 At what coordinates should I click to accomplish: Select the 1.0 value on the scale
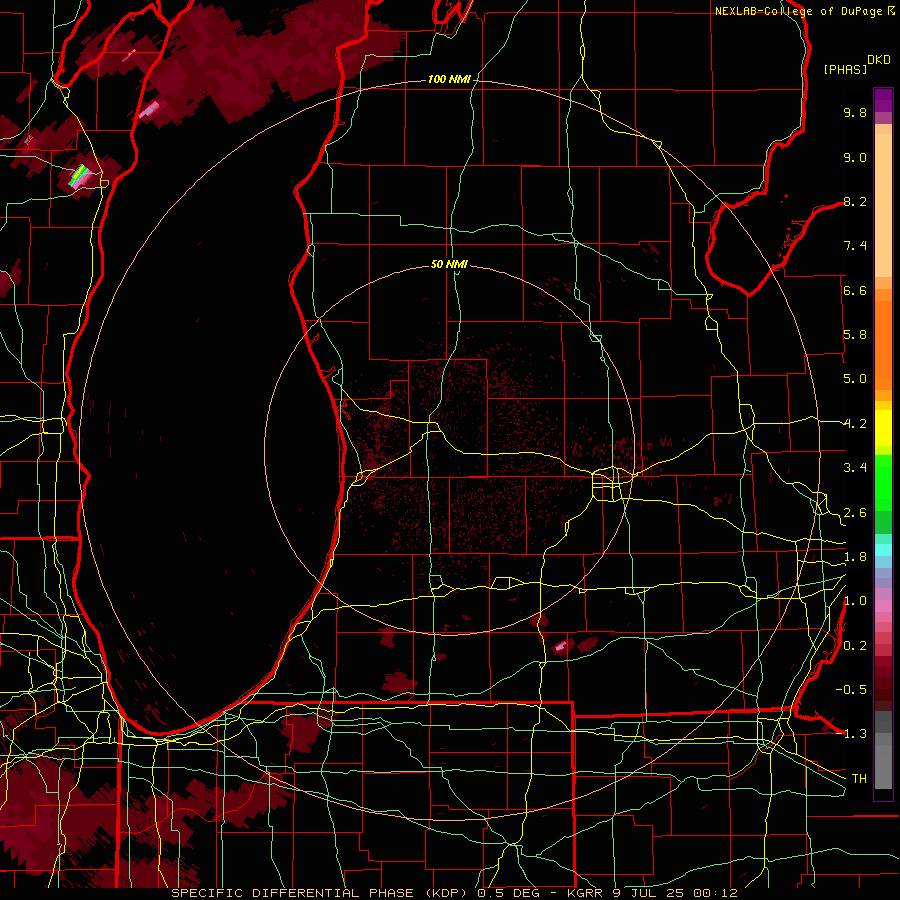855,601
